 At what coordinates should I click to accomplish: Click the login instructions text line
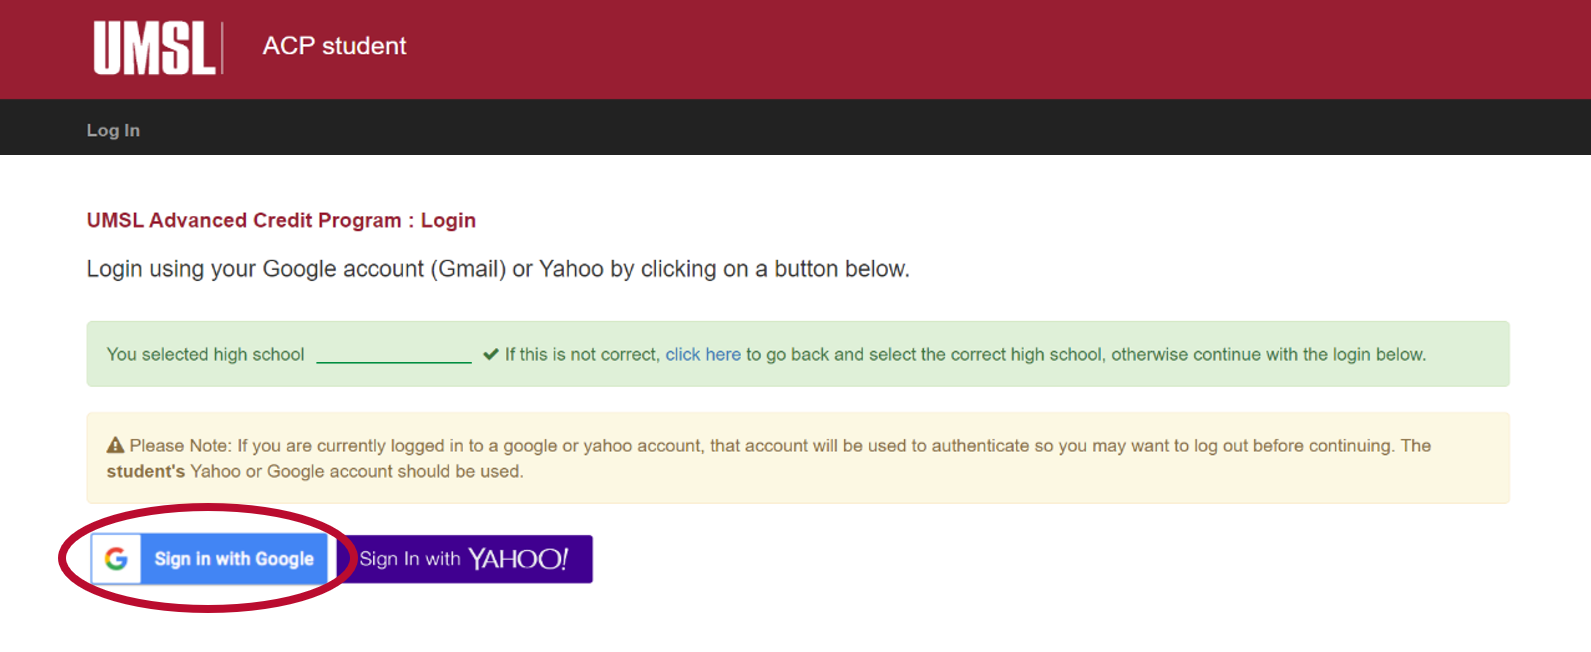point(497,268)
